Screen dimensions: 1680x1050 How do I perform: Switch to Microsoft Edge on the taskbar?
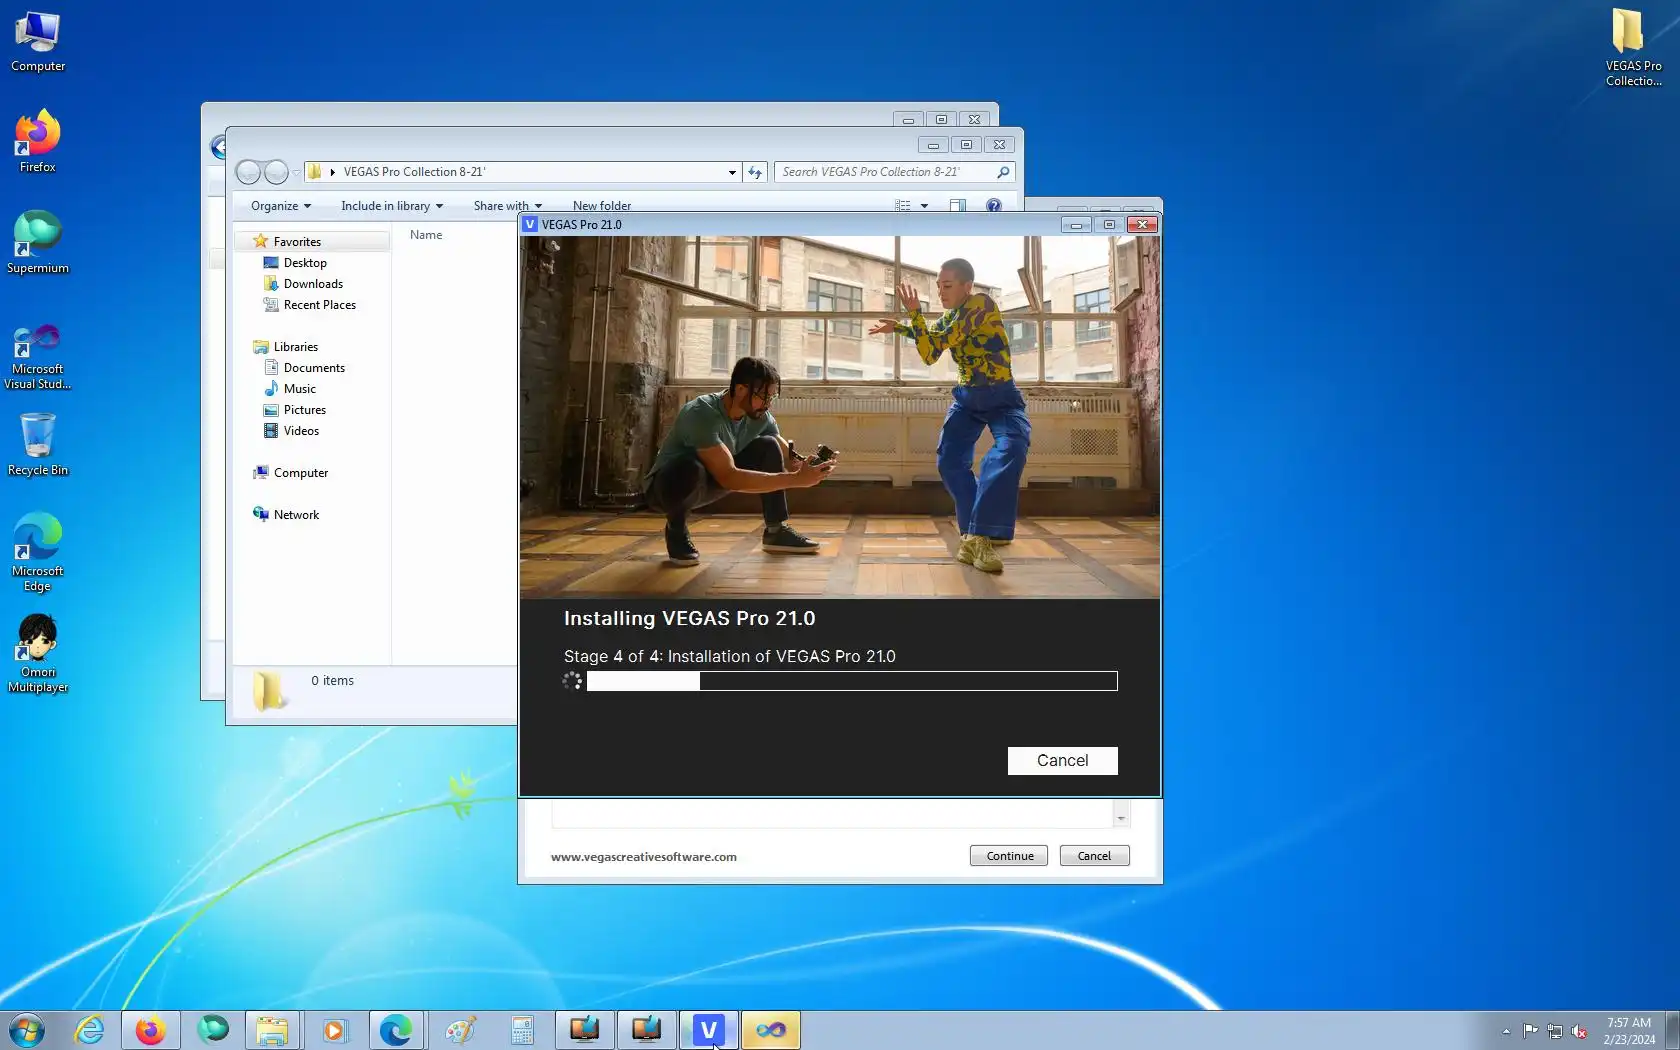[x=396, y=1030]
